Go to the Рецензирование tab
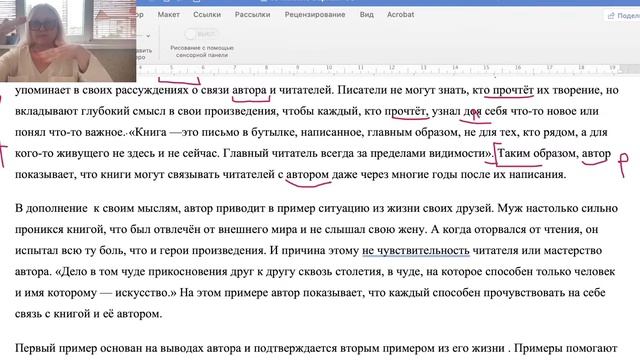 point(315,14)
